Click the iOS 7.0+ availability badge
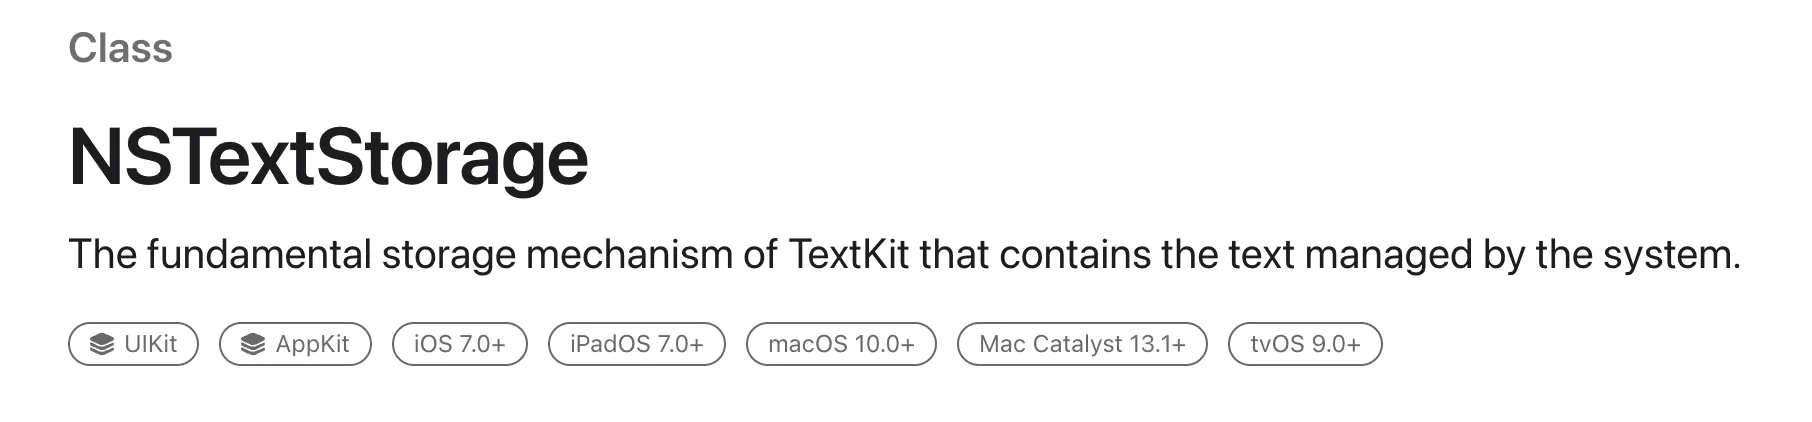The width and height of the screenshot is (1812, 422). pos(459,344)
